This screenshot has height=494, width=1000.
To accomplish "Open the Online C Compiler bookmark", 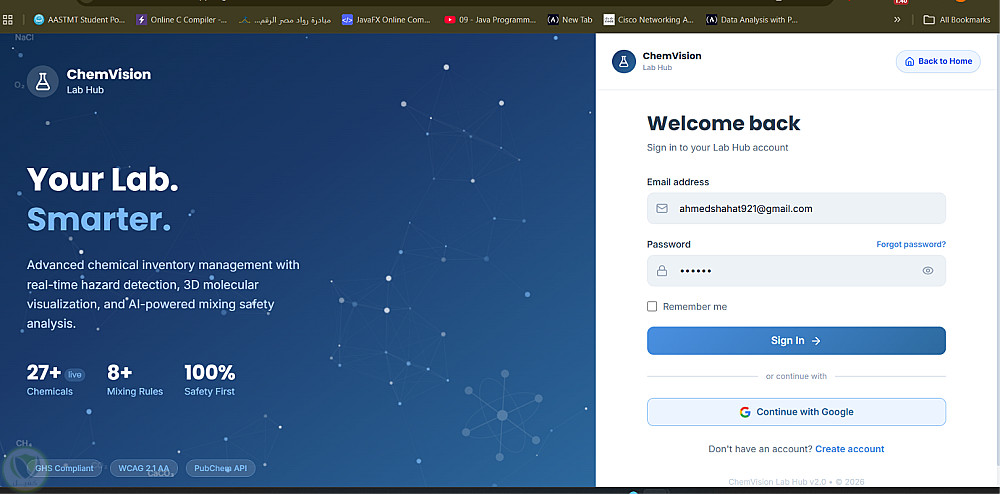I will tap(182, 20).
